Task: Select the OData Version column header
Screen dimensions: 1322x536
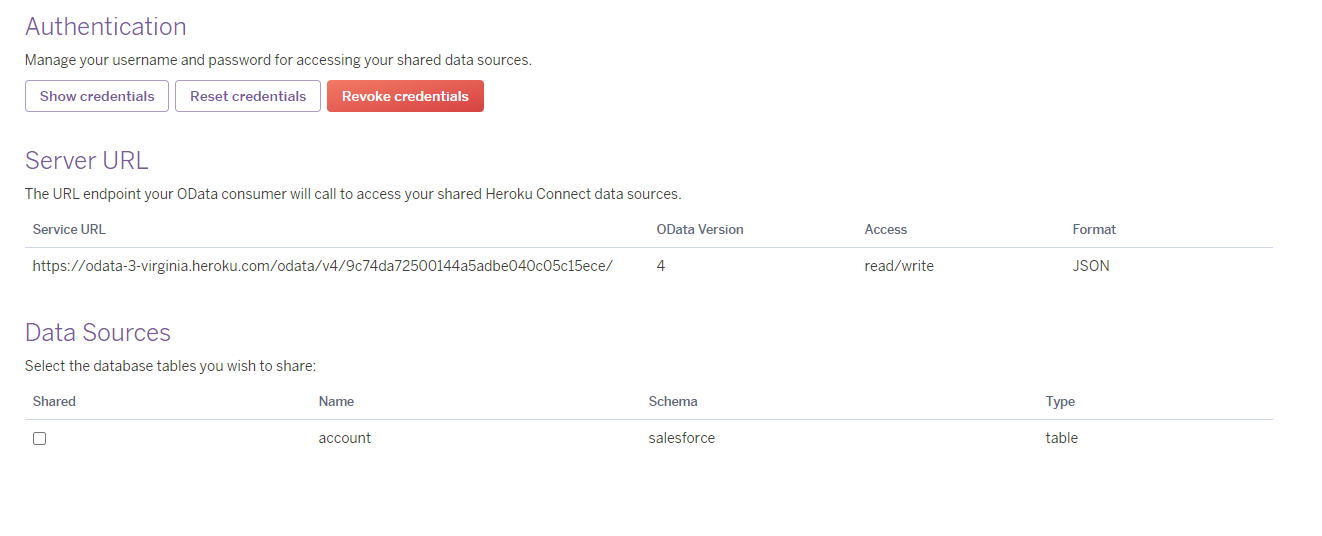Action: 700,229
